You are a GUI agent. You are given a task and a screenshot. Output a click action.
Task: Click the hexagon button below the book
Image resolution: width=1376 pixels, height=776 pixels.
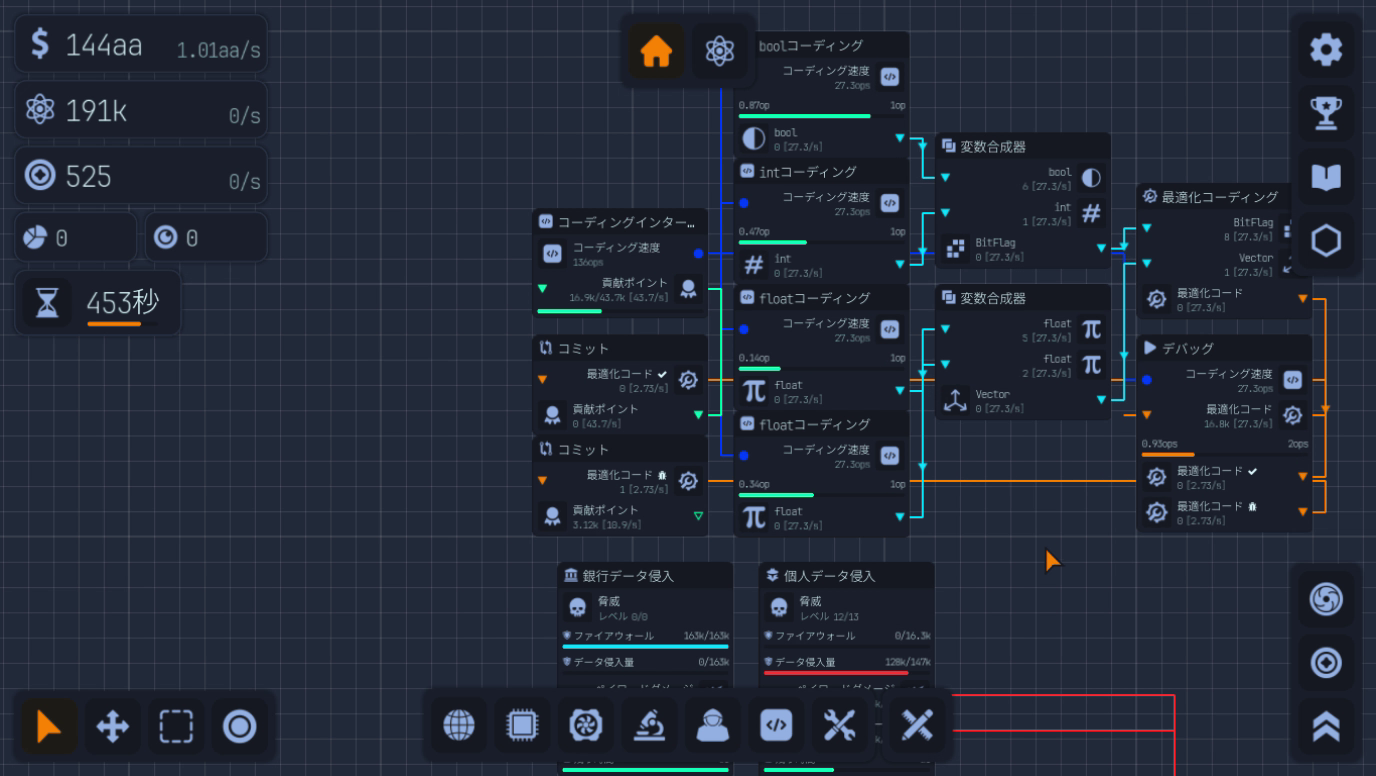(x=1326, y=241)
